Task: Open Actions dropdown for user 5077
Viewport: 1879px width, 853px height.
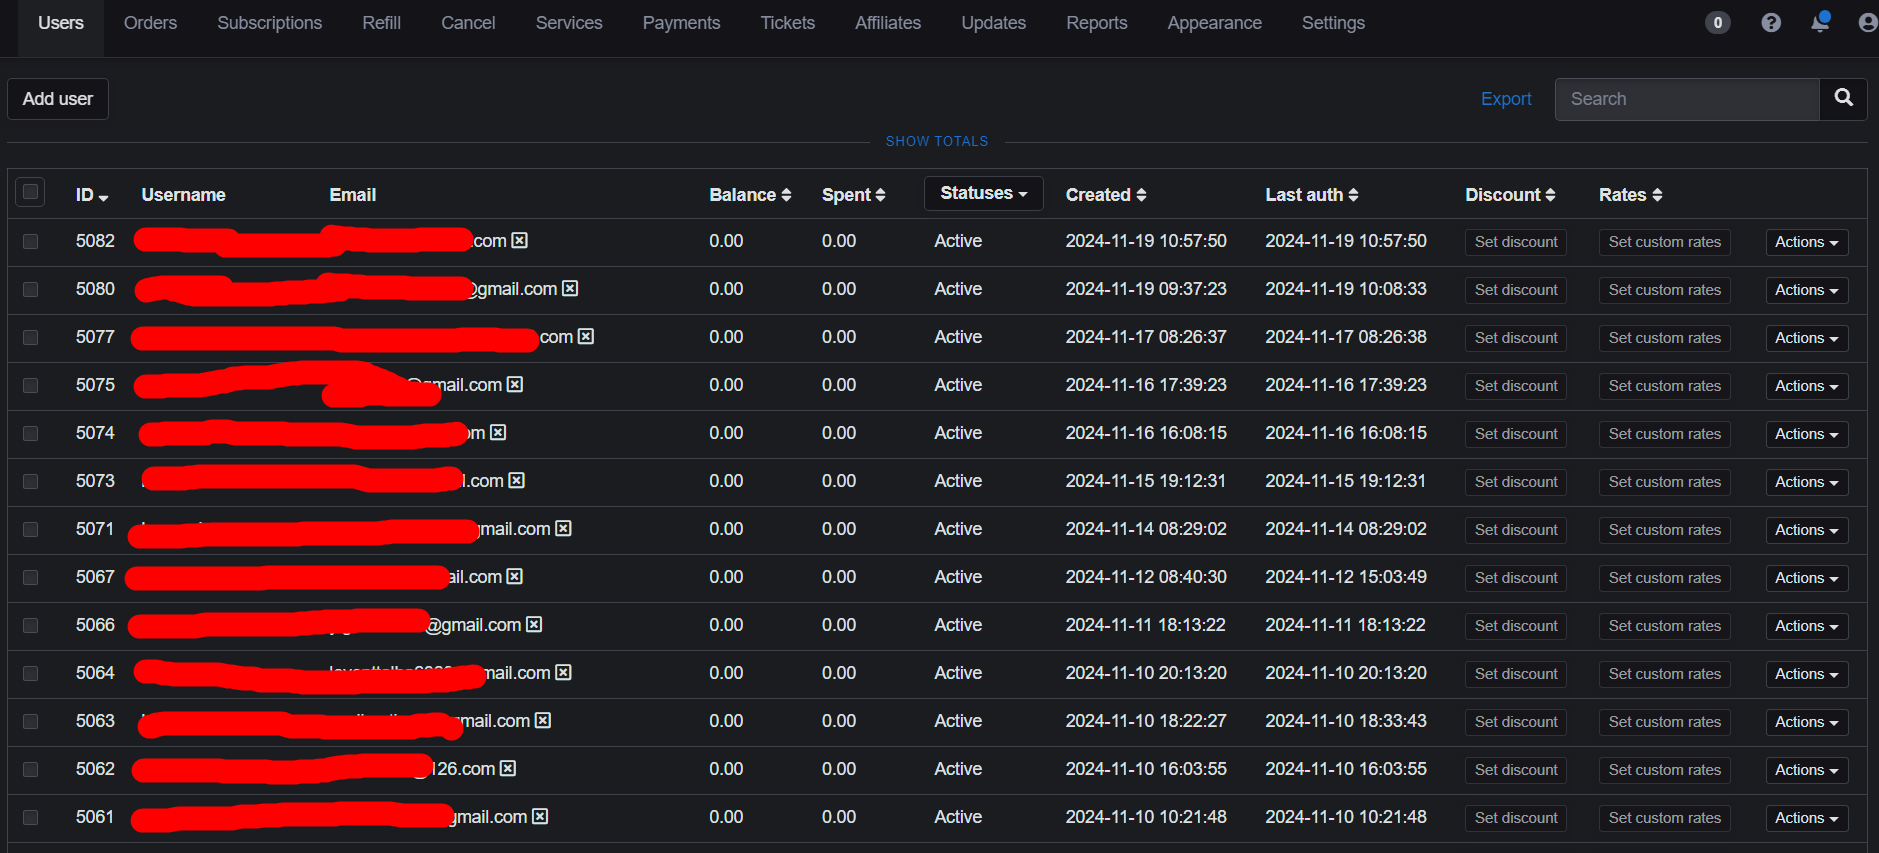Action: click(x=1806, y=338)
